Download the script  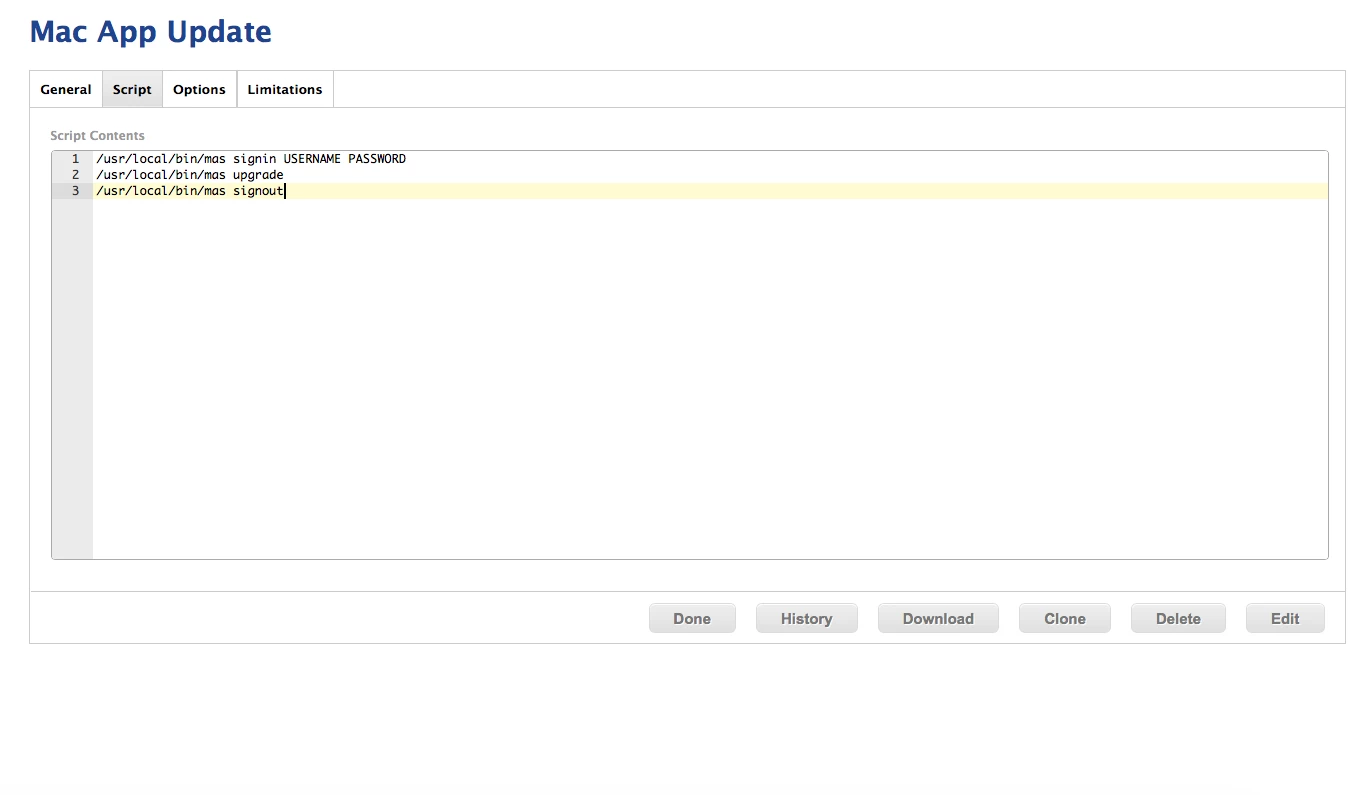(938, 618)
